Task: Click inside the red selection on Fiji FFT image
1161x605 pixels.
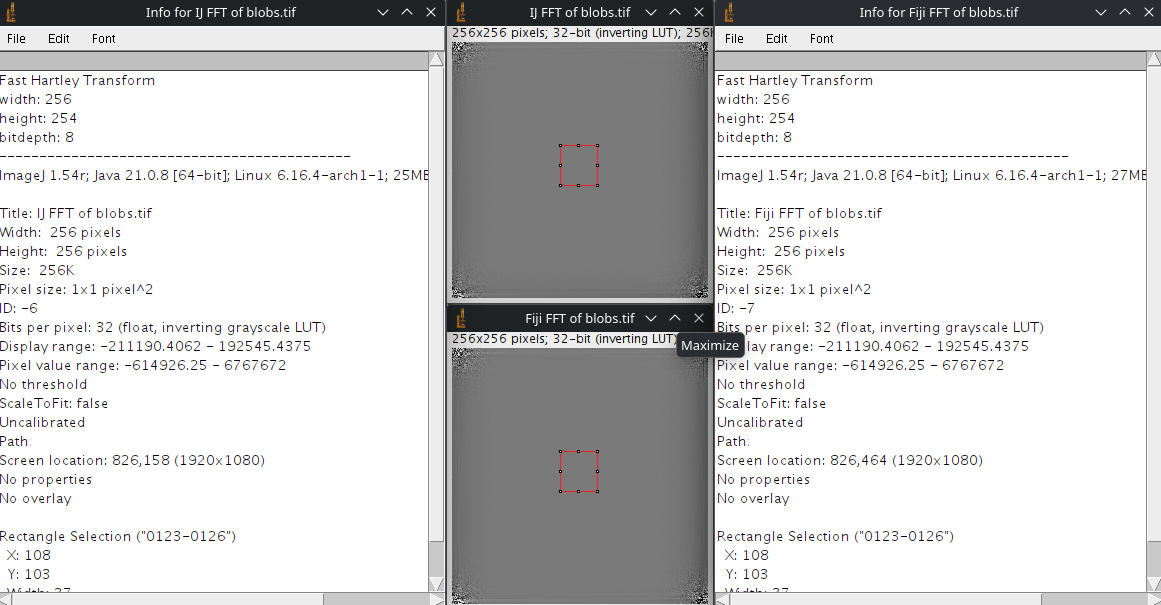Action: (578, 470)
